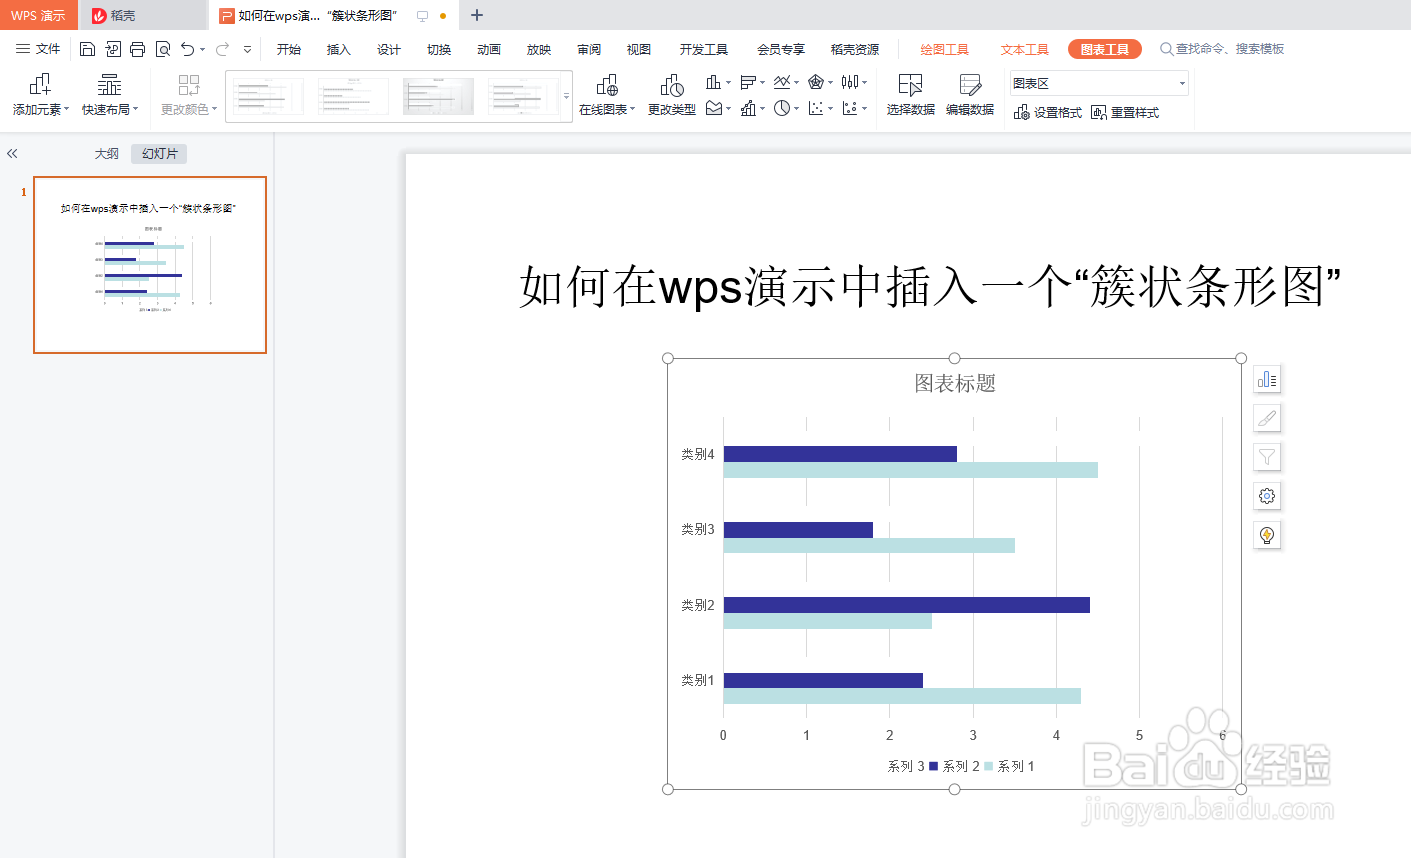Insert an area chart from ribbon
Image resolution: width=1411 pixels, height=858 pixels.
click(713, 108)
